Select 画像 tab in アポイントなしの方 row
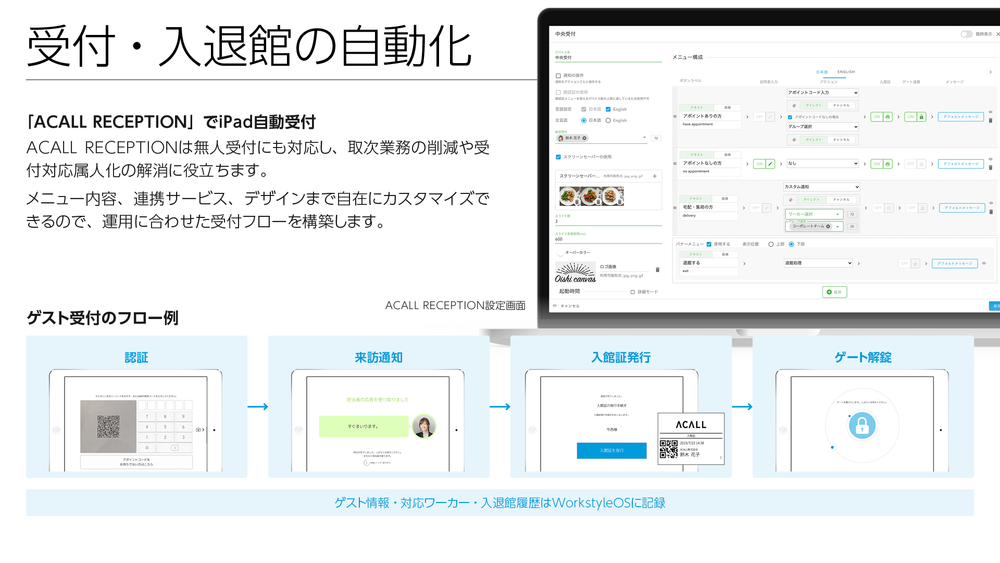The height and width of the screenshot is (563, 1000). pos(728,154)
